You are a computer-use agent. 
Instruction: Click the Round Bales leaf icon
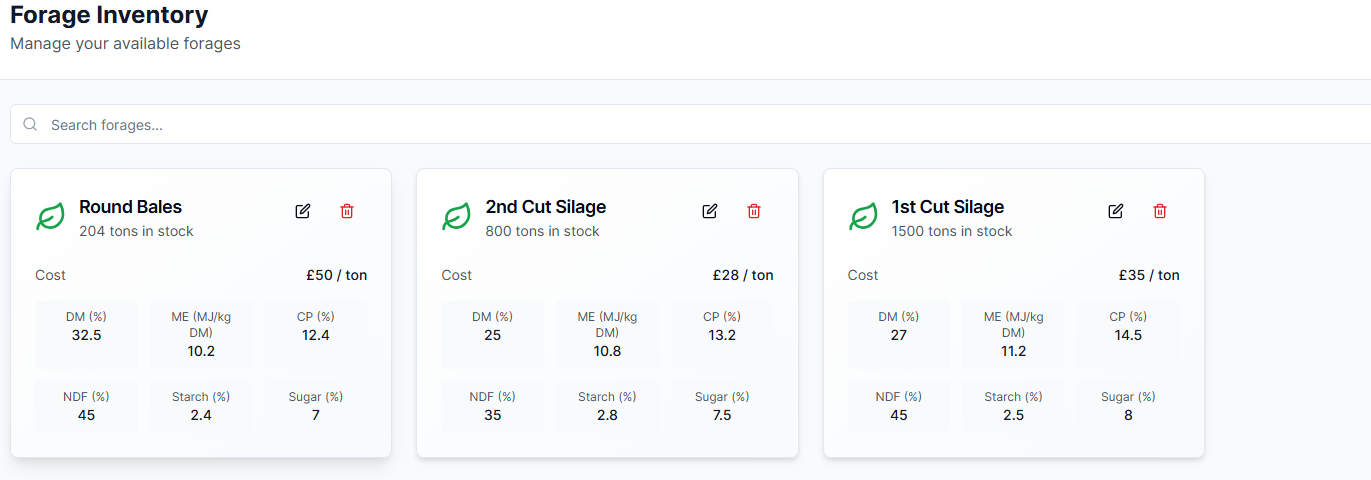point(50,217)
